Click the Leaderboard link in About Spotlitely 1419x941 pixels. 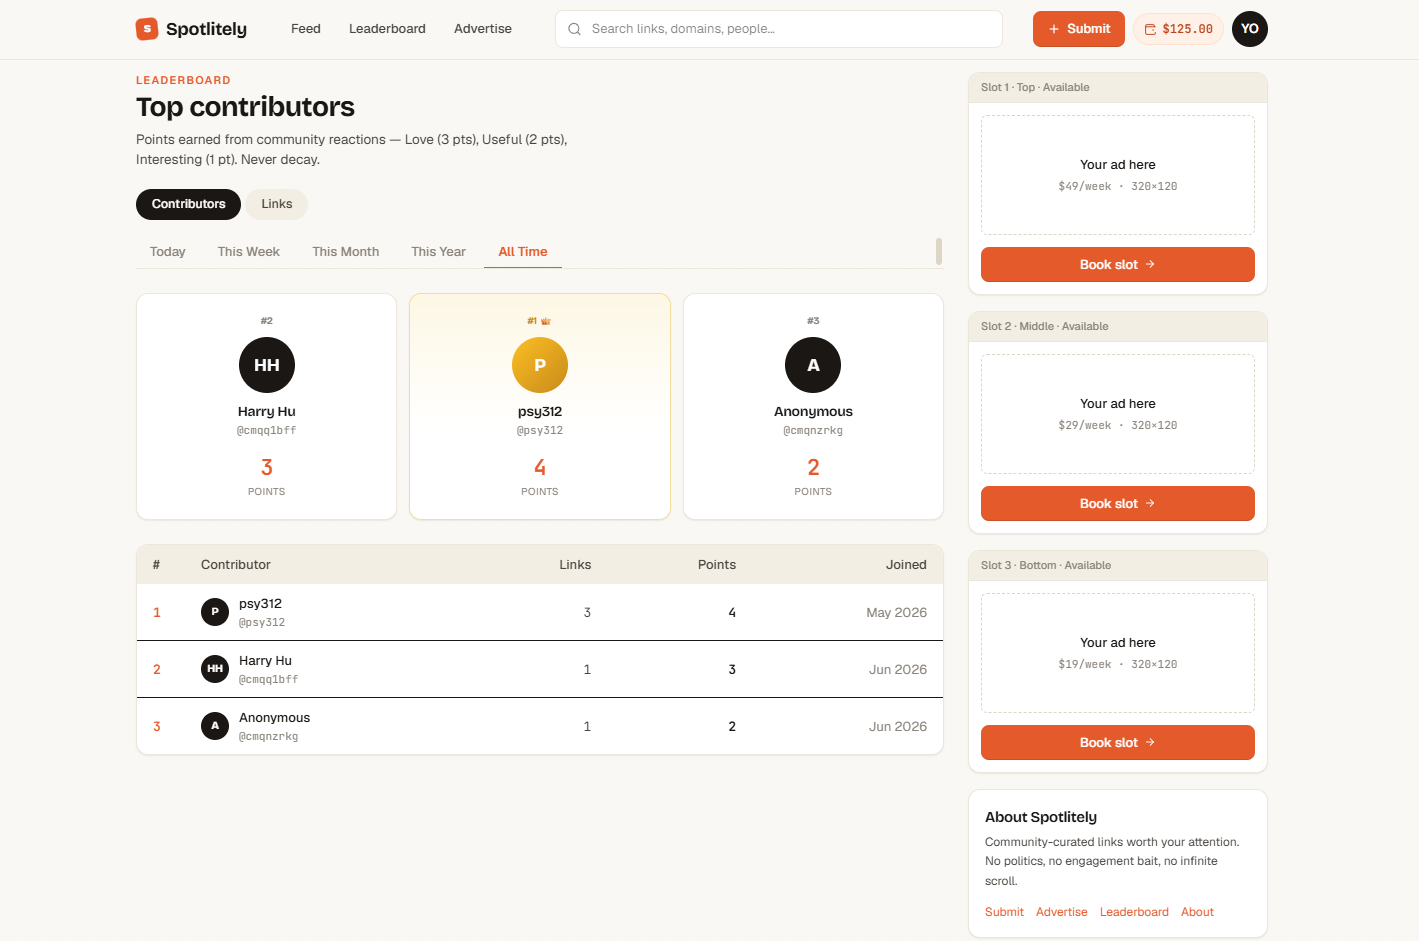coord(1134,912)
